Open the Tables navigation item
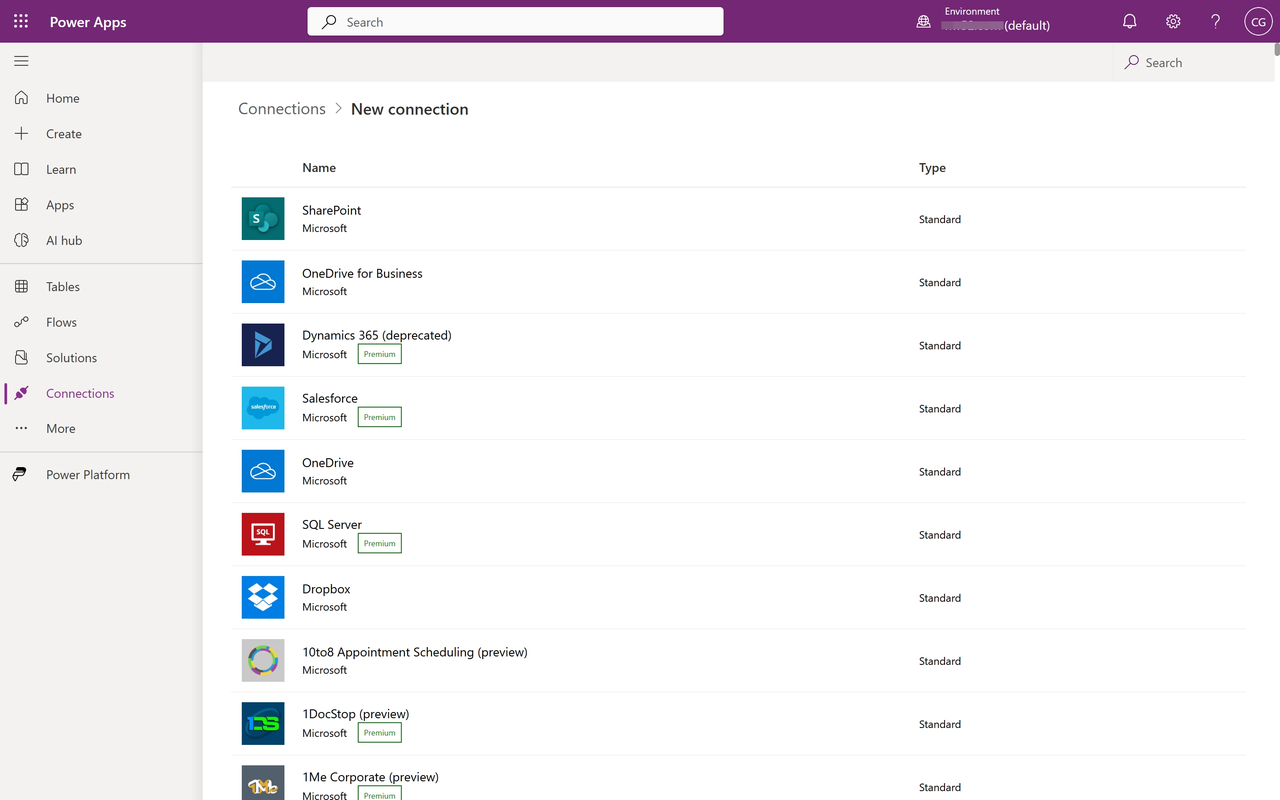Screen dimensions: 1280x800 click(x=101, y=286)
